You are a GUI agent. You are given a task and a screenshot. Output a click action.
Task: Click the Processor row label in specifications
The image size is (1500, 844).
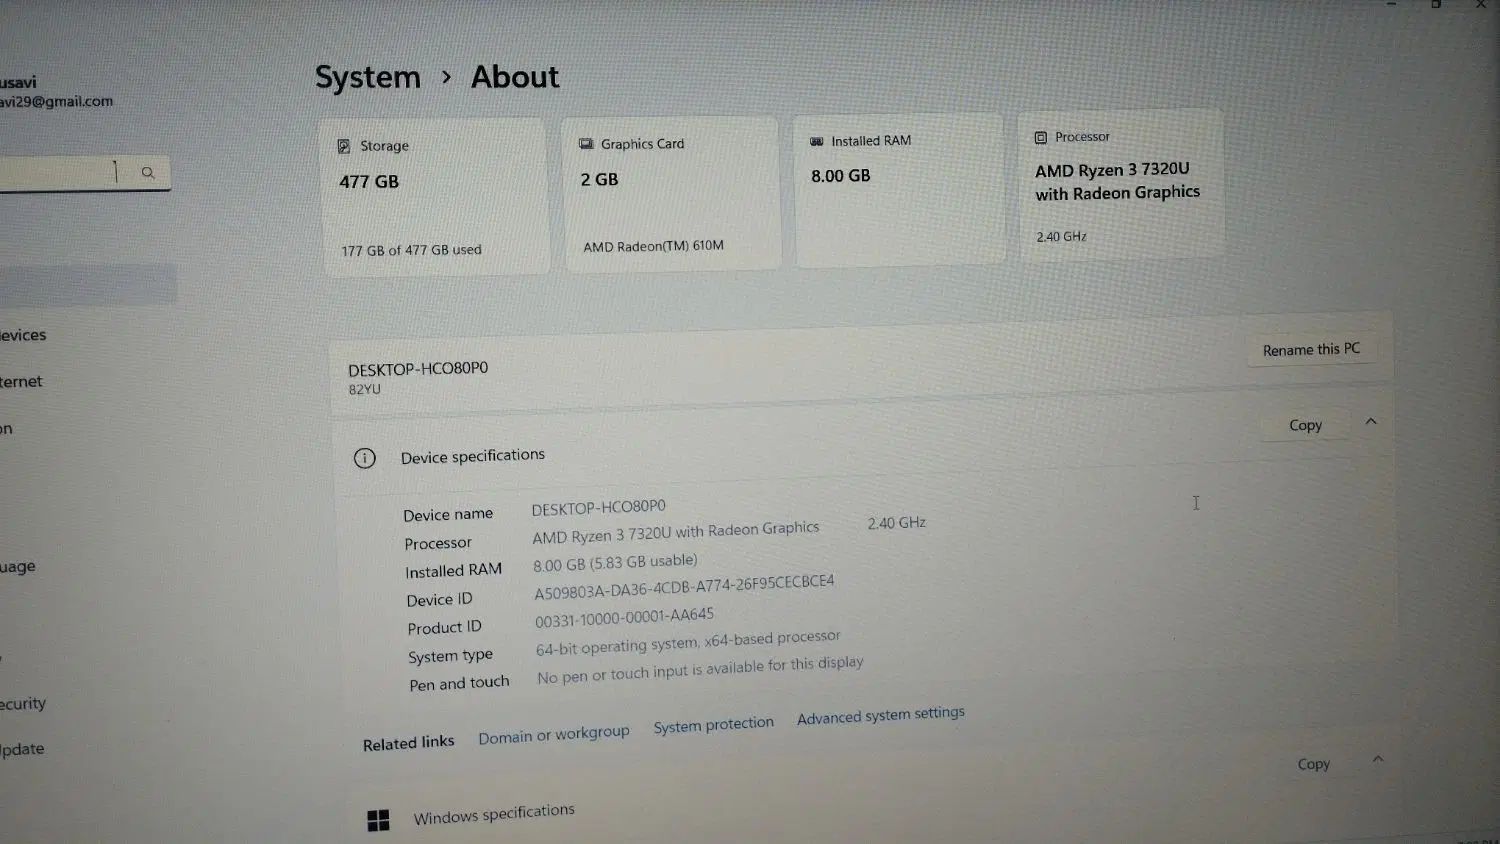coord(438,543)
